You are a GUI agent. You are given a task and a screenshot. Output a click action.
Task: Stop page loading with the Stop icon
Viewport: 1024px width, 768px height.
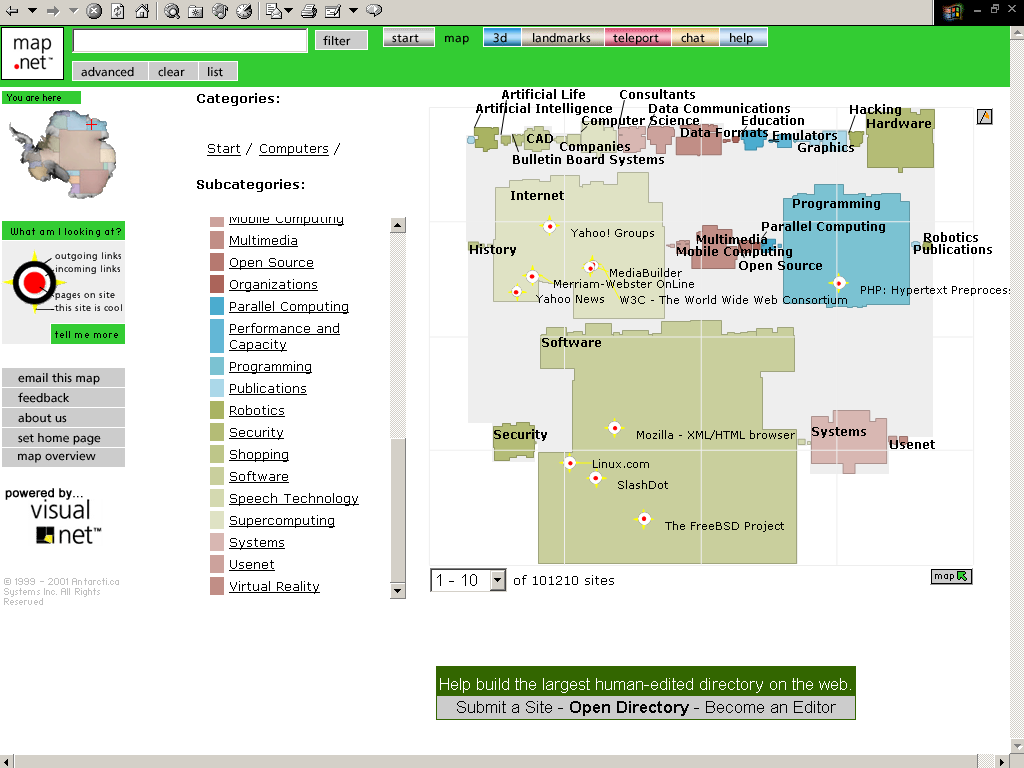94,10
